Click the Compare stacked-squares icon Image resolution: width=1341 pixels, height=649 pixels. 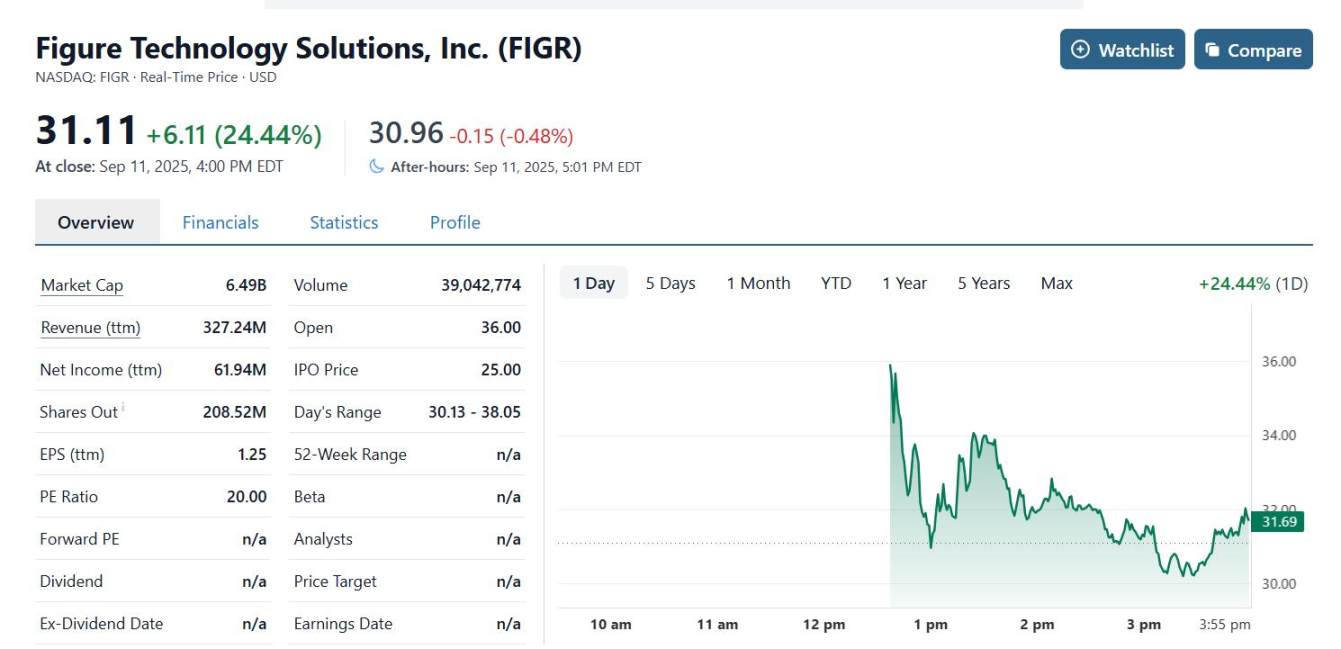point(1211,49)
